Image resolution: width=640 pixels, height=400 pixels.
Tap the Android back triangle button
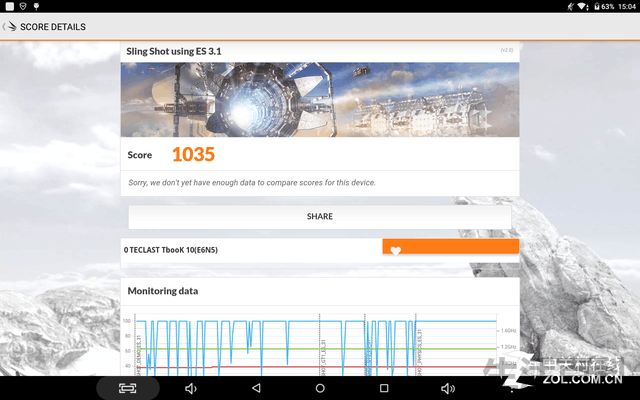point(256,388)
